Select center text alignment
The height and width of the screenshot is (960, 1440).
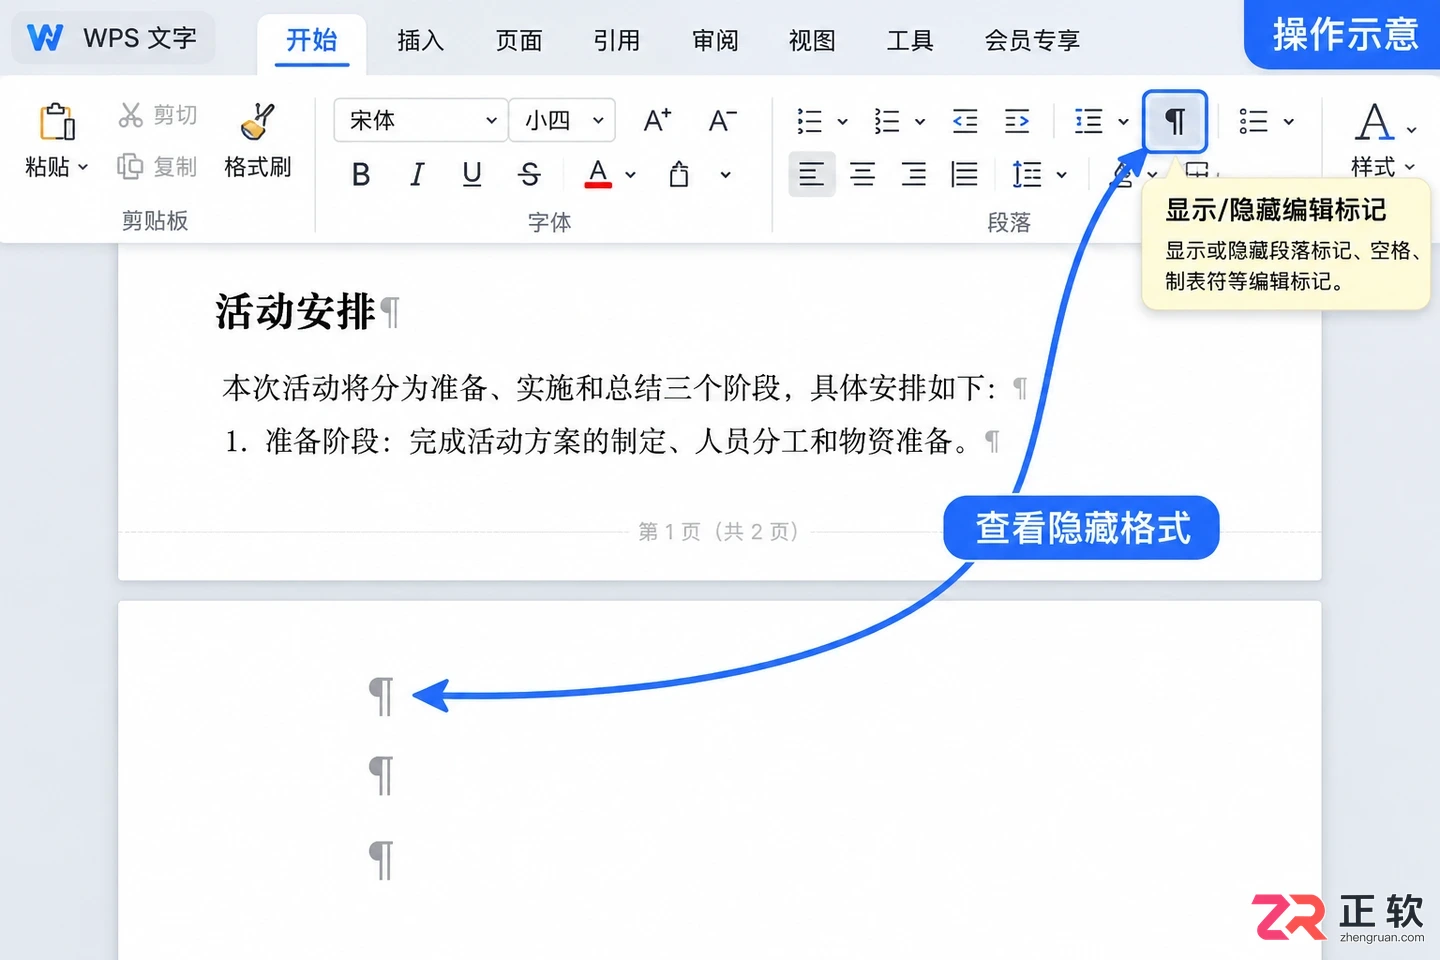click(x=862, y=174)
